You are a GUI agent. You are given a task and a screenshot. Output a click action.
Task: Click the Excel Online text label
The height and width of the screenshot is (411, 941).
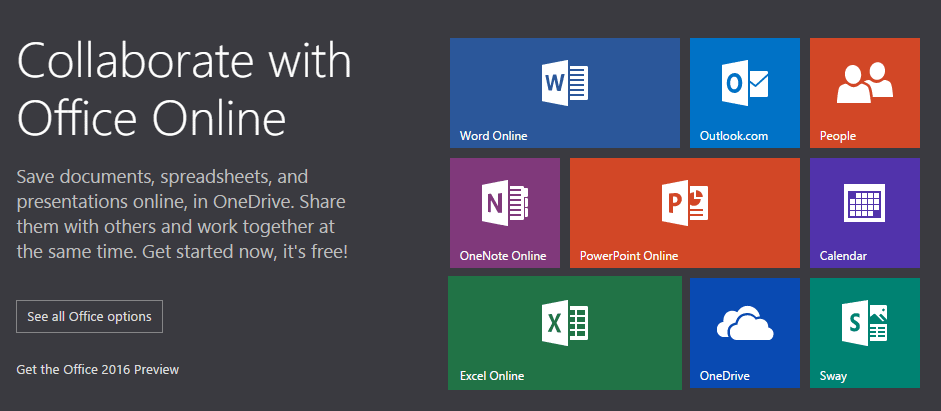tap(492, 376)
